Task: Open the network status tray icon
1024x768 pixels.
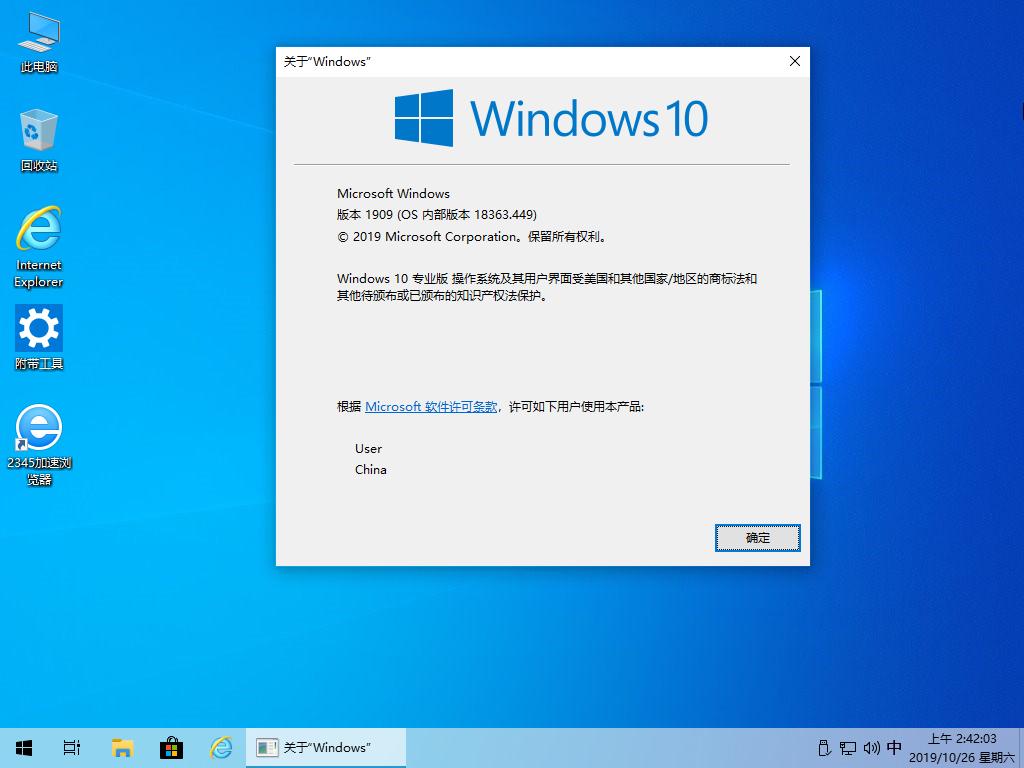Action: [848, 748]
